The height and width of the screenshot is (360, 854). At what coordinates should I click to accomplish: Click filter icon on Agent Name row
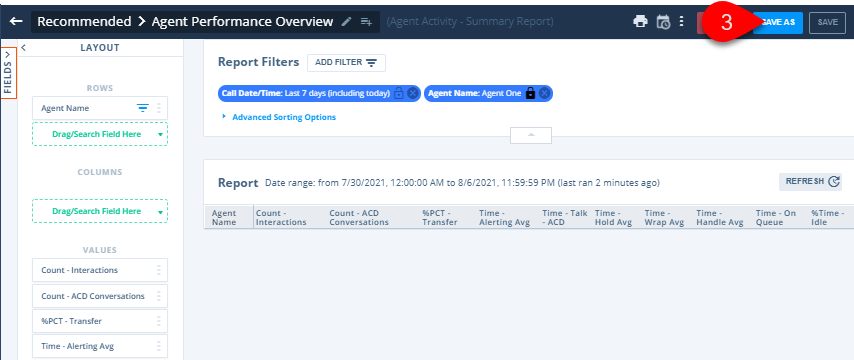pos(143,108)
